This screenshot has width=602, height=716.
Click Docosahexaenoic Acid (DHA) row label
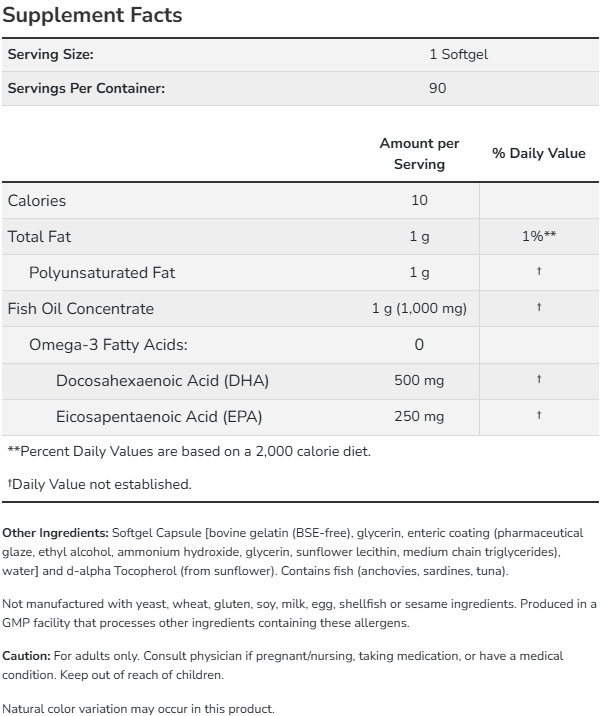click(x=163, y=381)
